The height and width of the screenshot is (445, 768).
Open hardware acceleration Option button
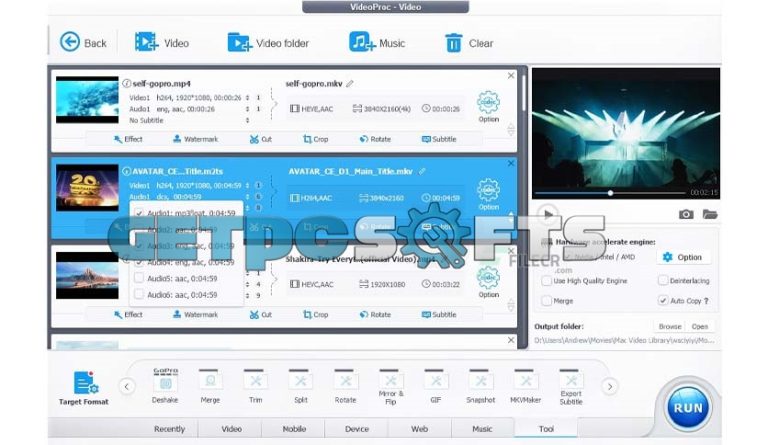pyautogui.click(x=683, y=257)
